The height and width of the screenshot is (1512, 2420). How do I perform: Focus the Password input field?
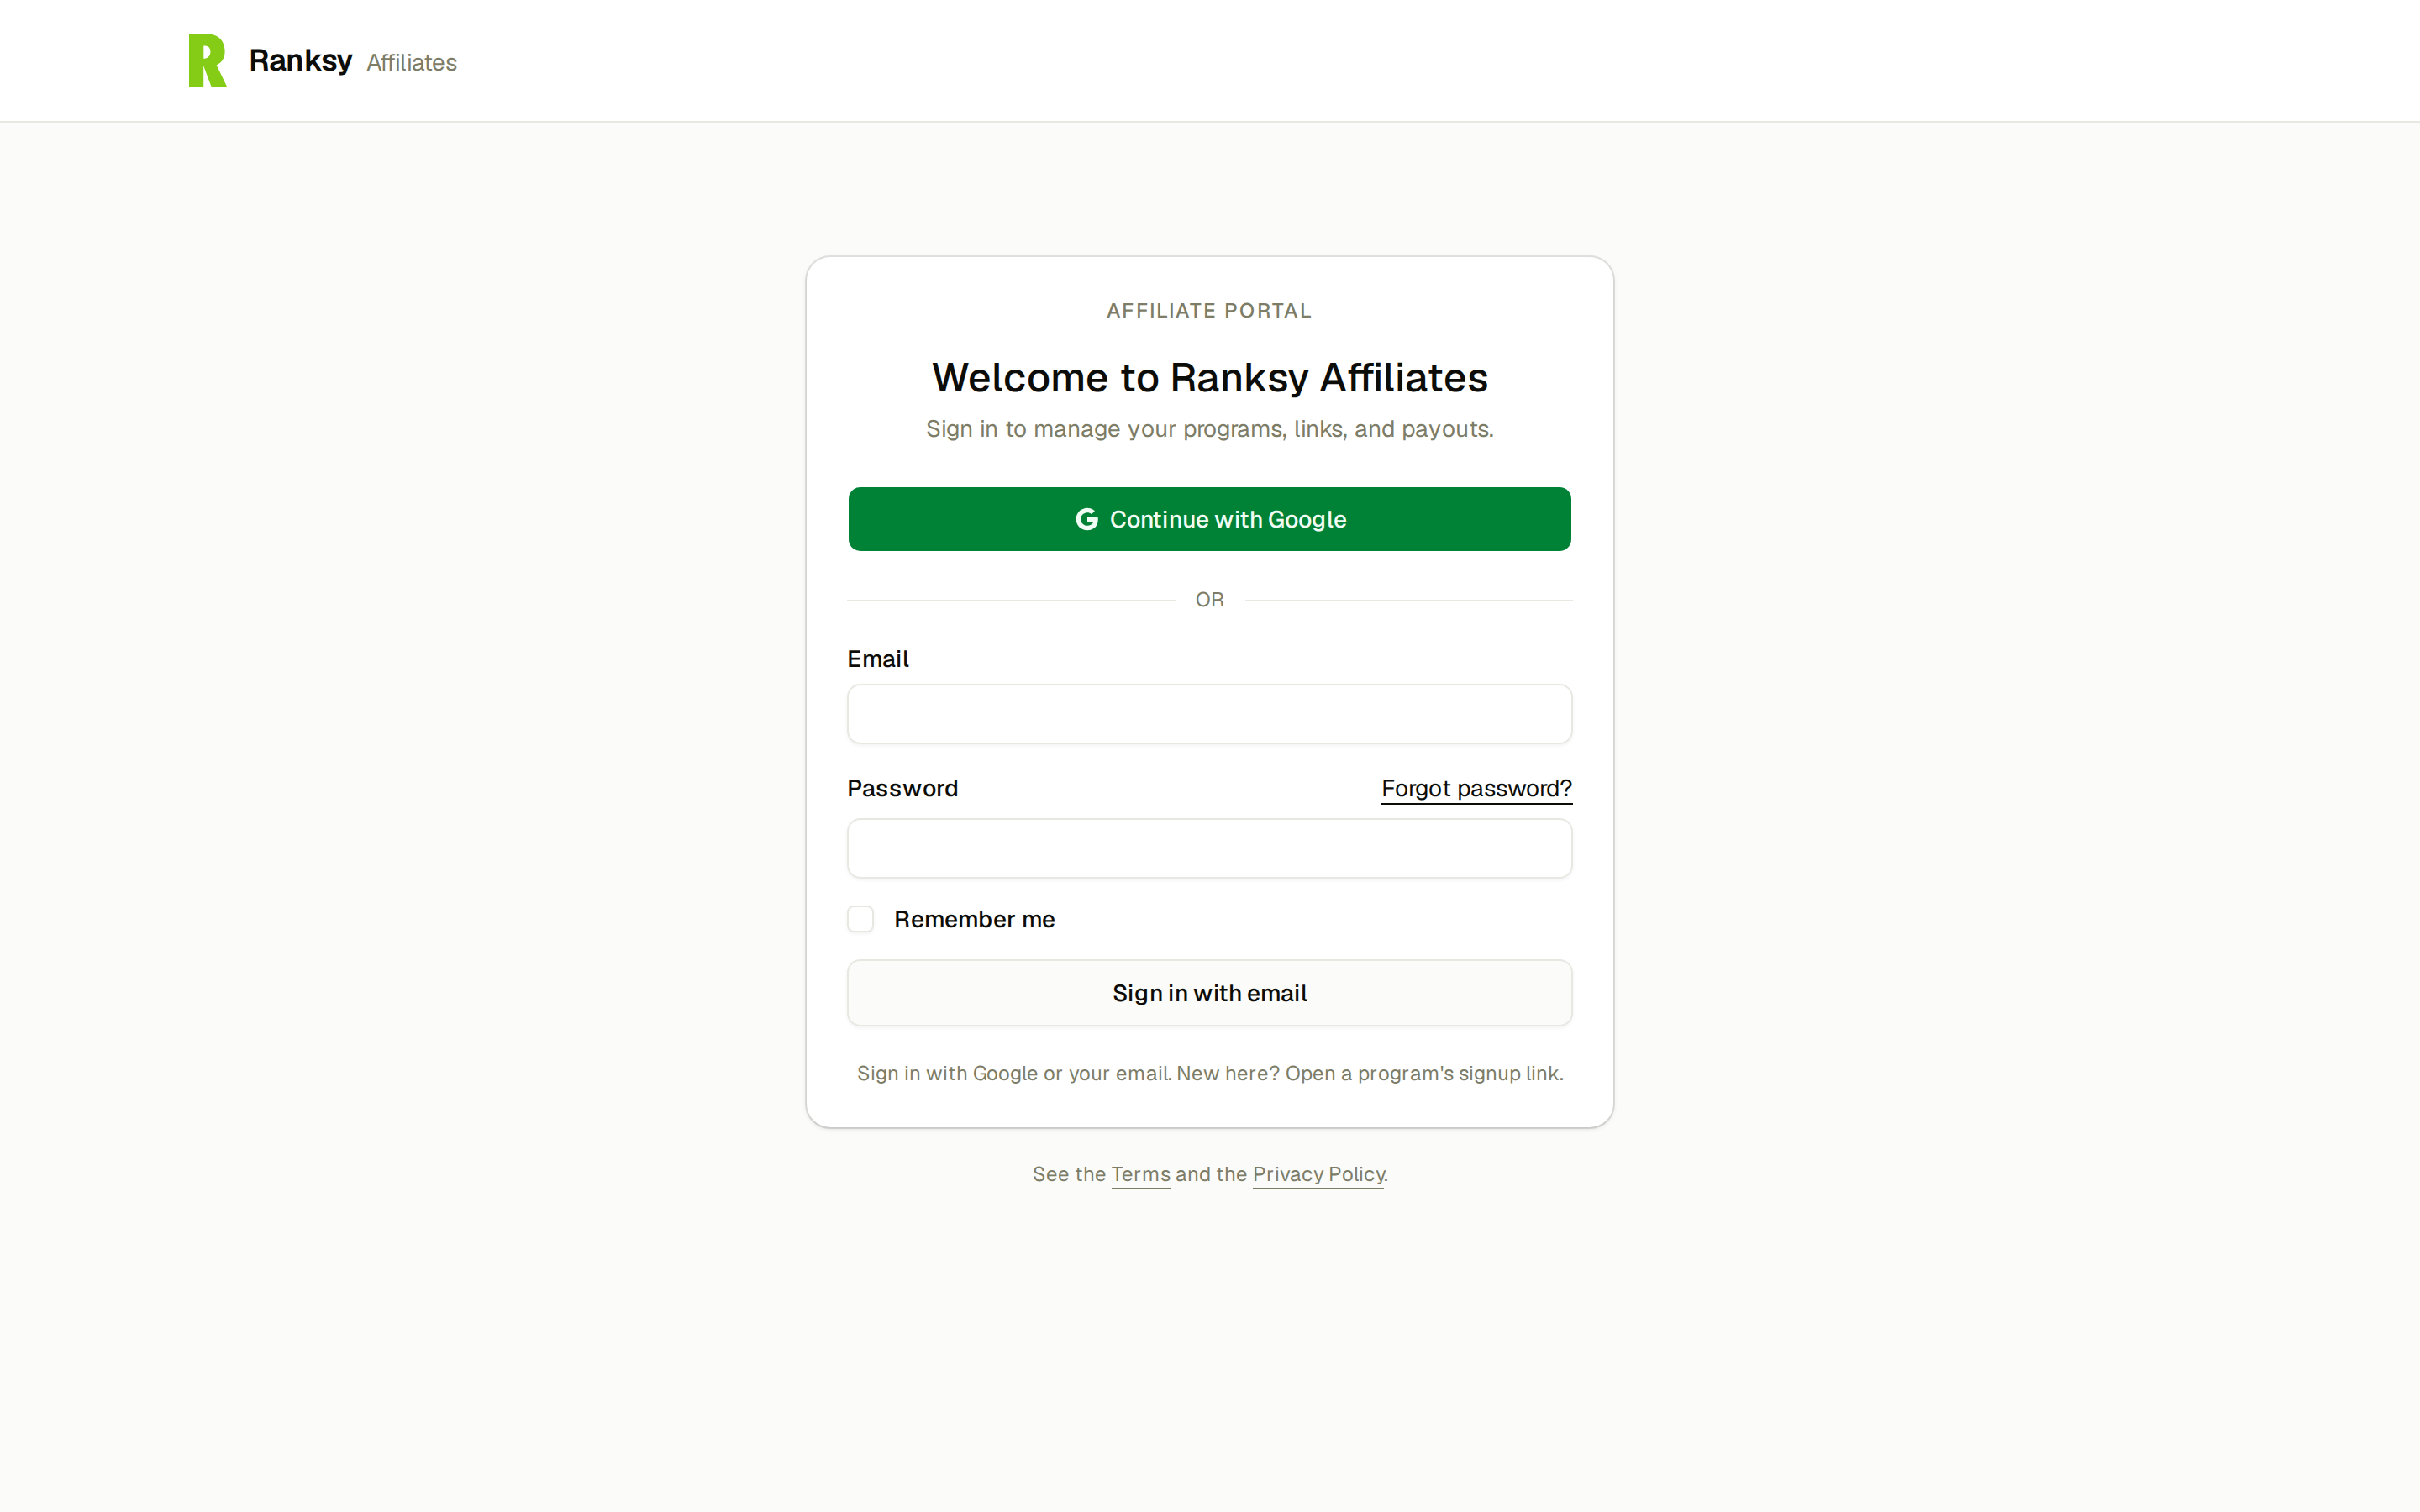pos(1209,848)
